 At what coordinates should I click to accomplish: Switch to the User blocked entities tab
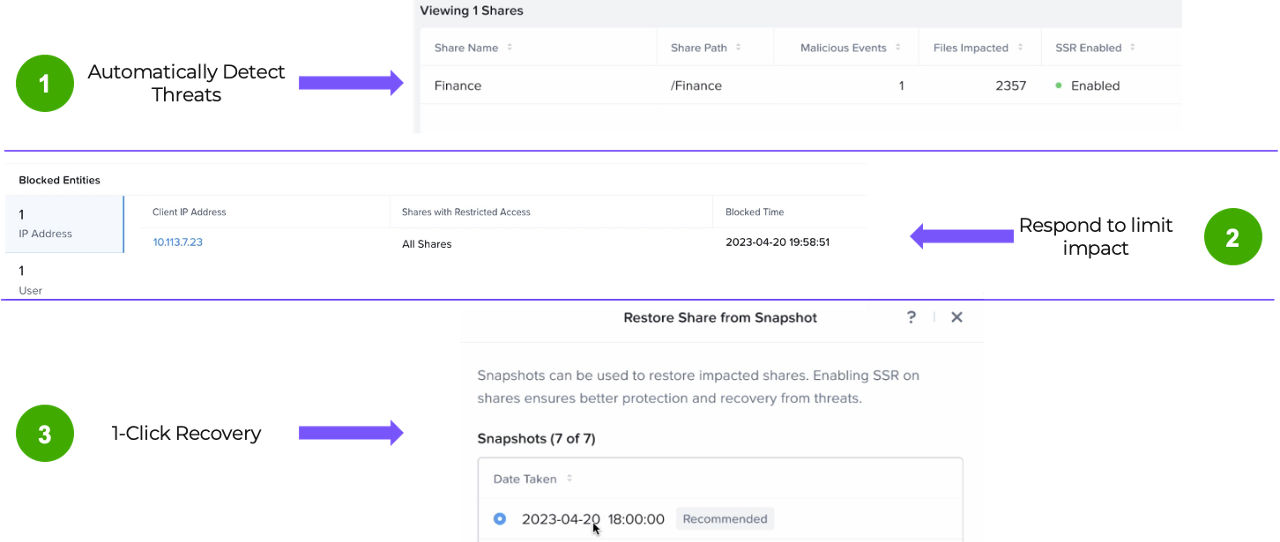(x=62, y=279)
